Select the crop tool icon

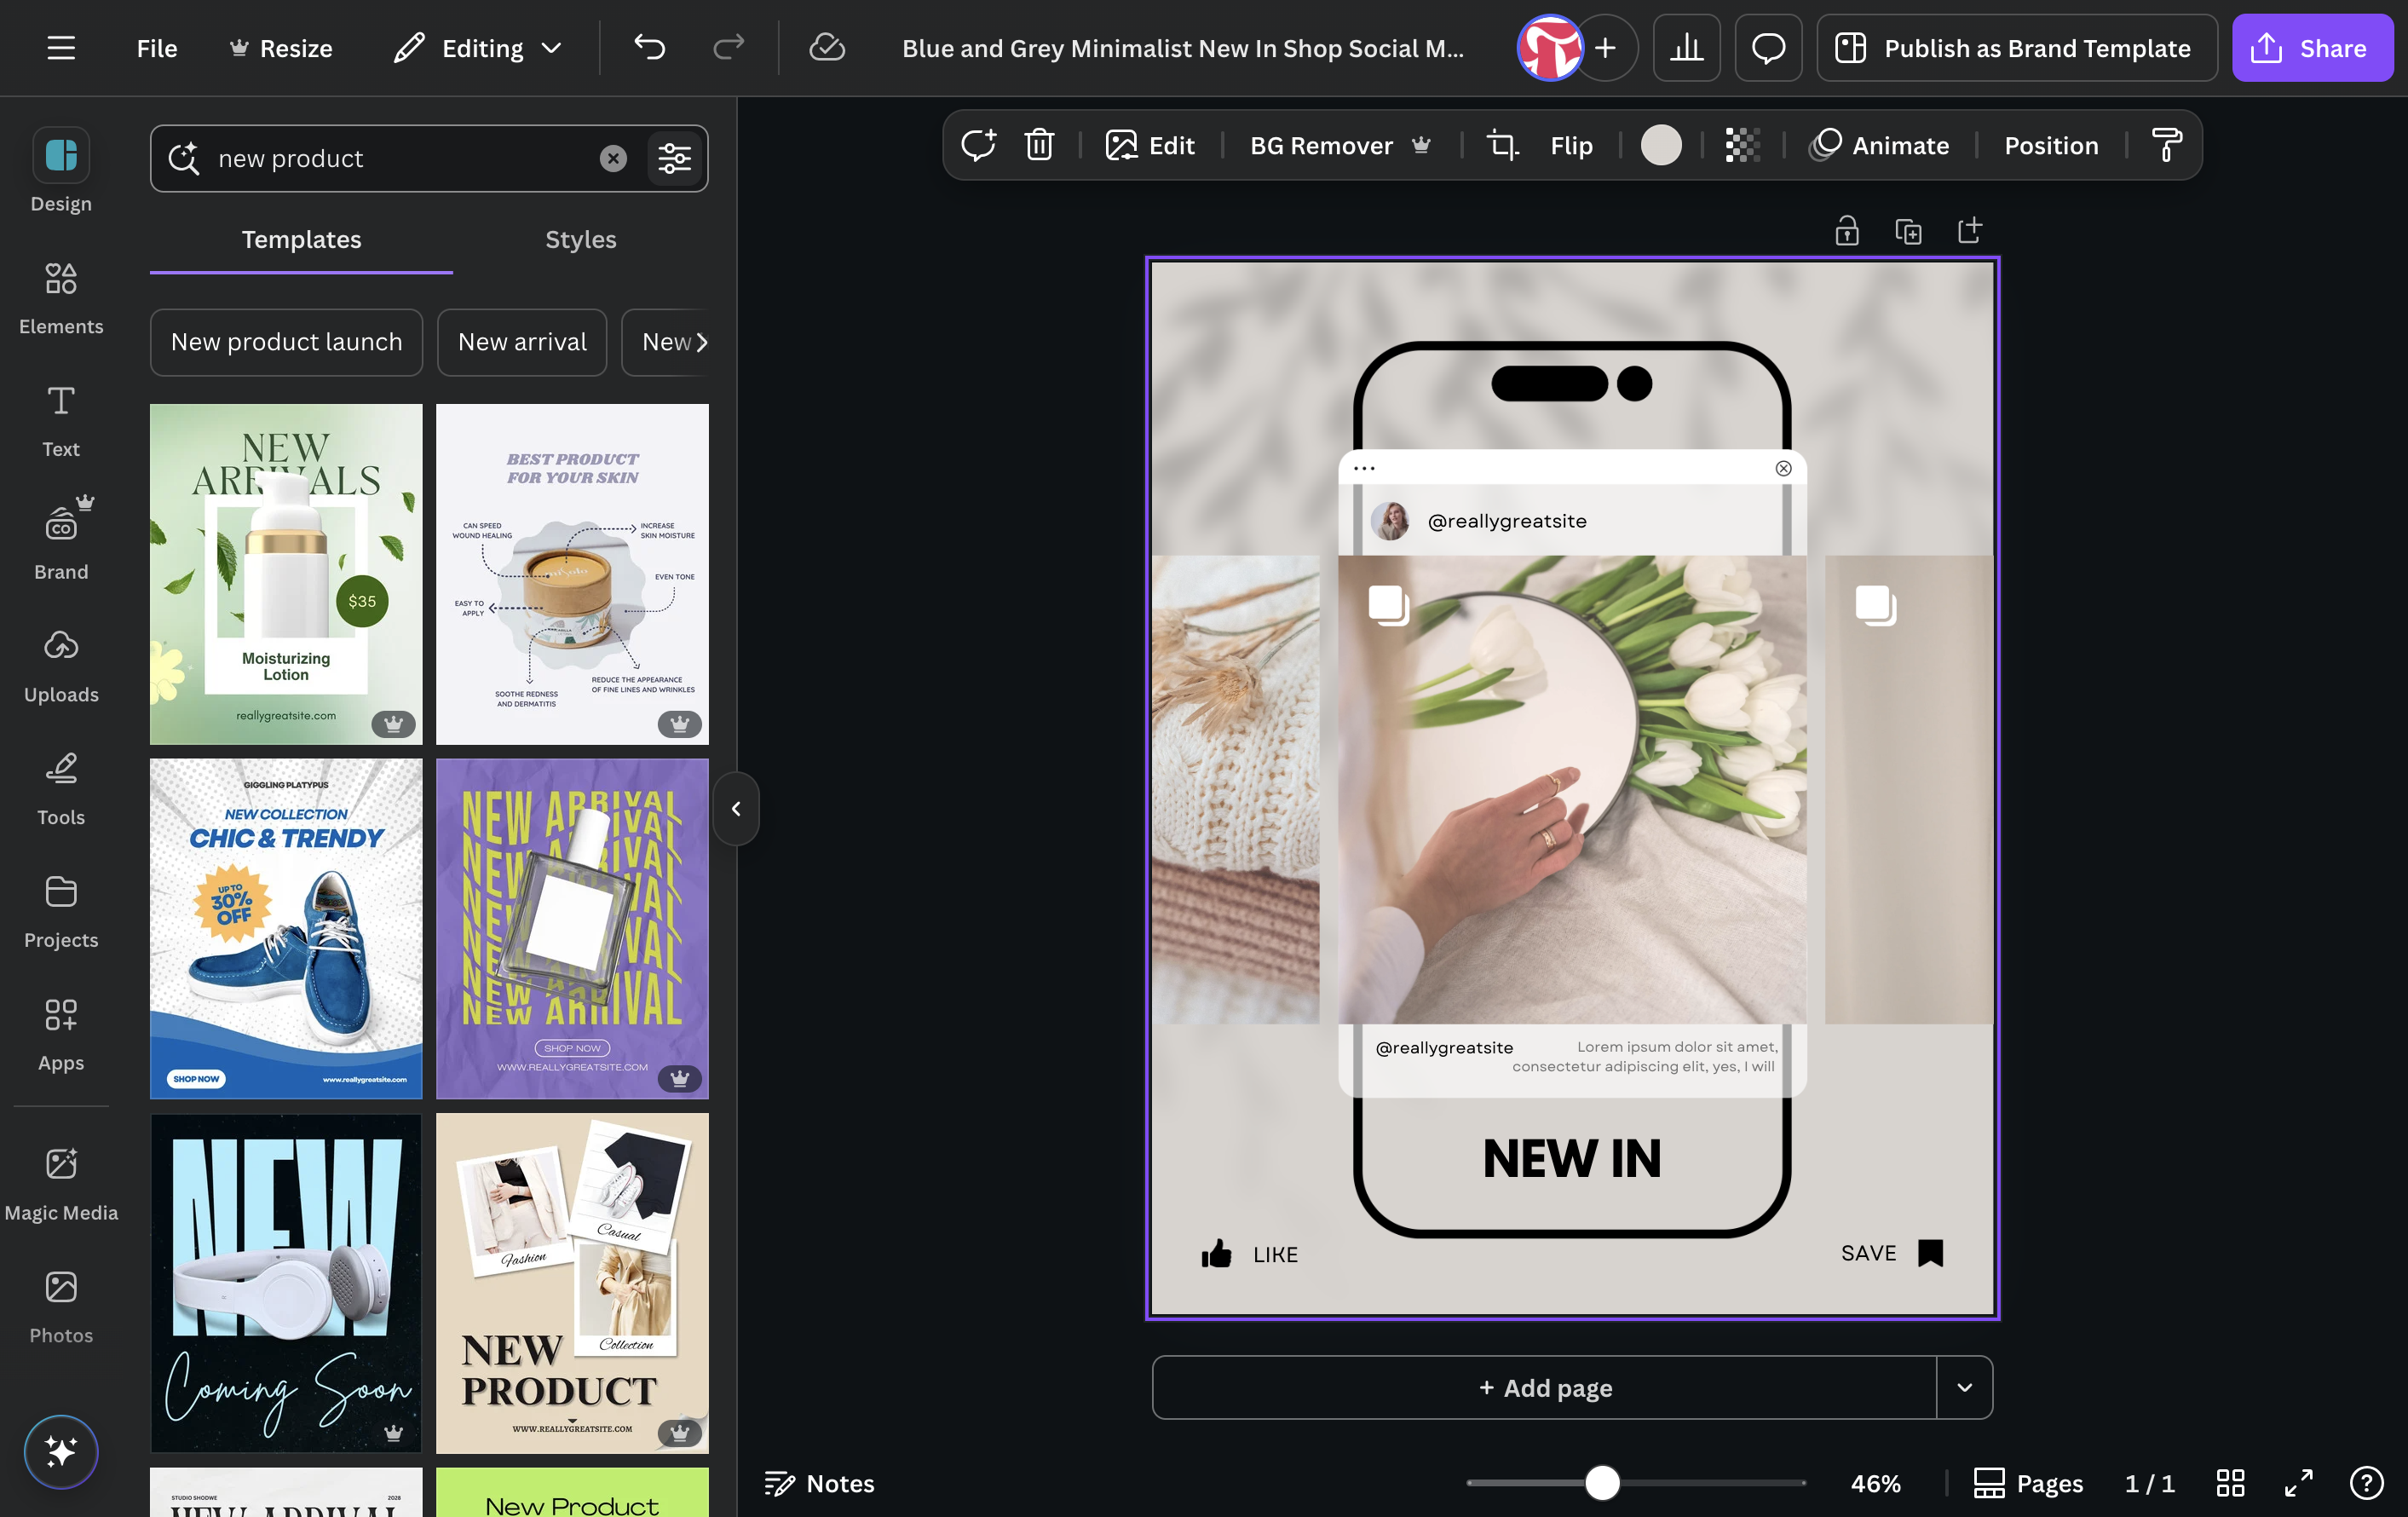[1502, 145]
